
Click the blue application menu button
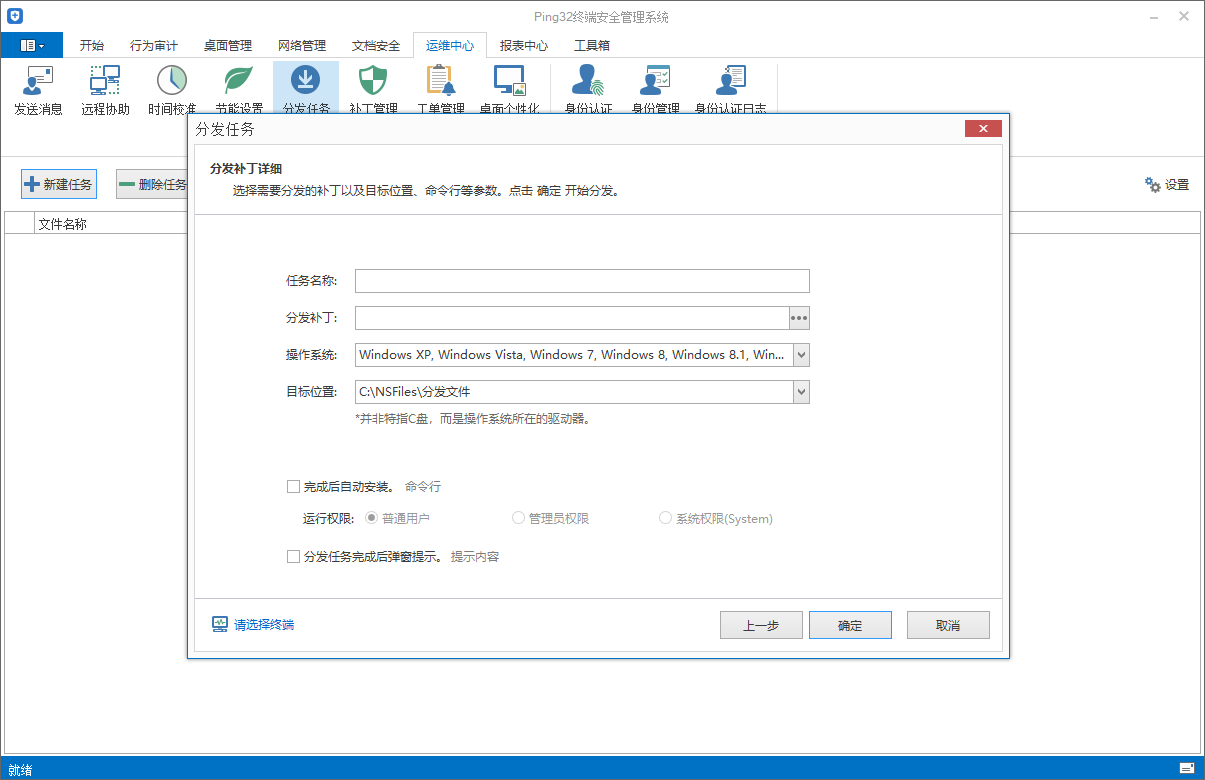[x=32, y=45]
